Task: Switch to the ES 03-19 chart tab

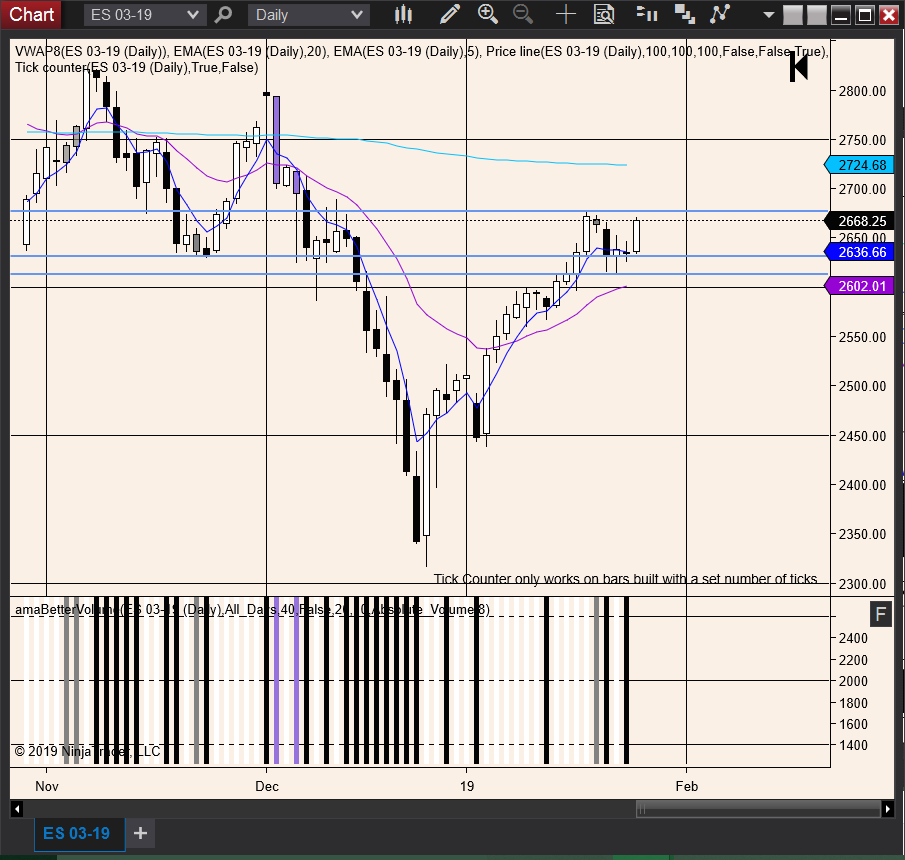Action: 80,834
